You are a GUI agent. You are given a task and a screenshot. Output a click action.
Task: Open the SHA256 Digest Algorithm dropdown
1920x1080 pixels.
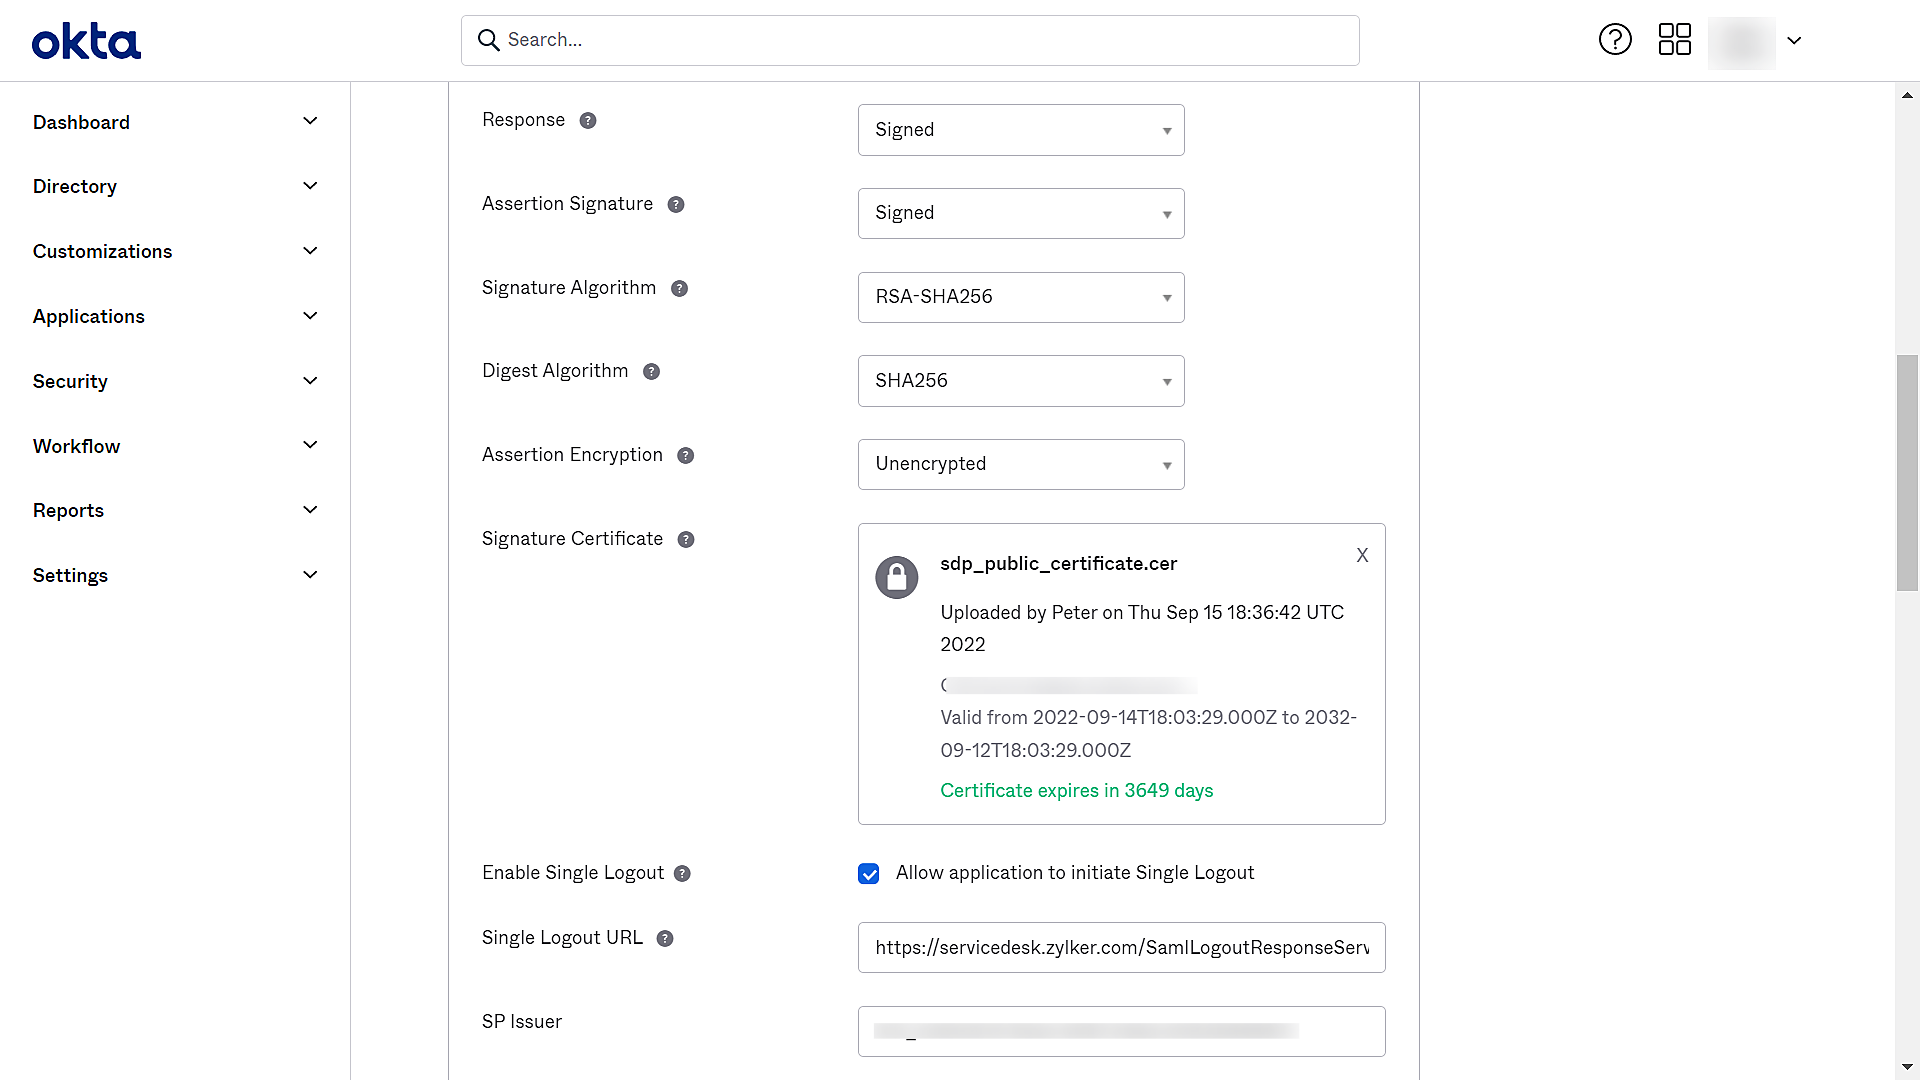click(1021, 381)
